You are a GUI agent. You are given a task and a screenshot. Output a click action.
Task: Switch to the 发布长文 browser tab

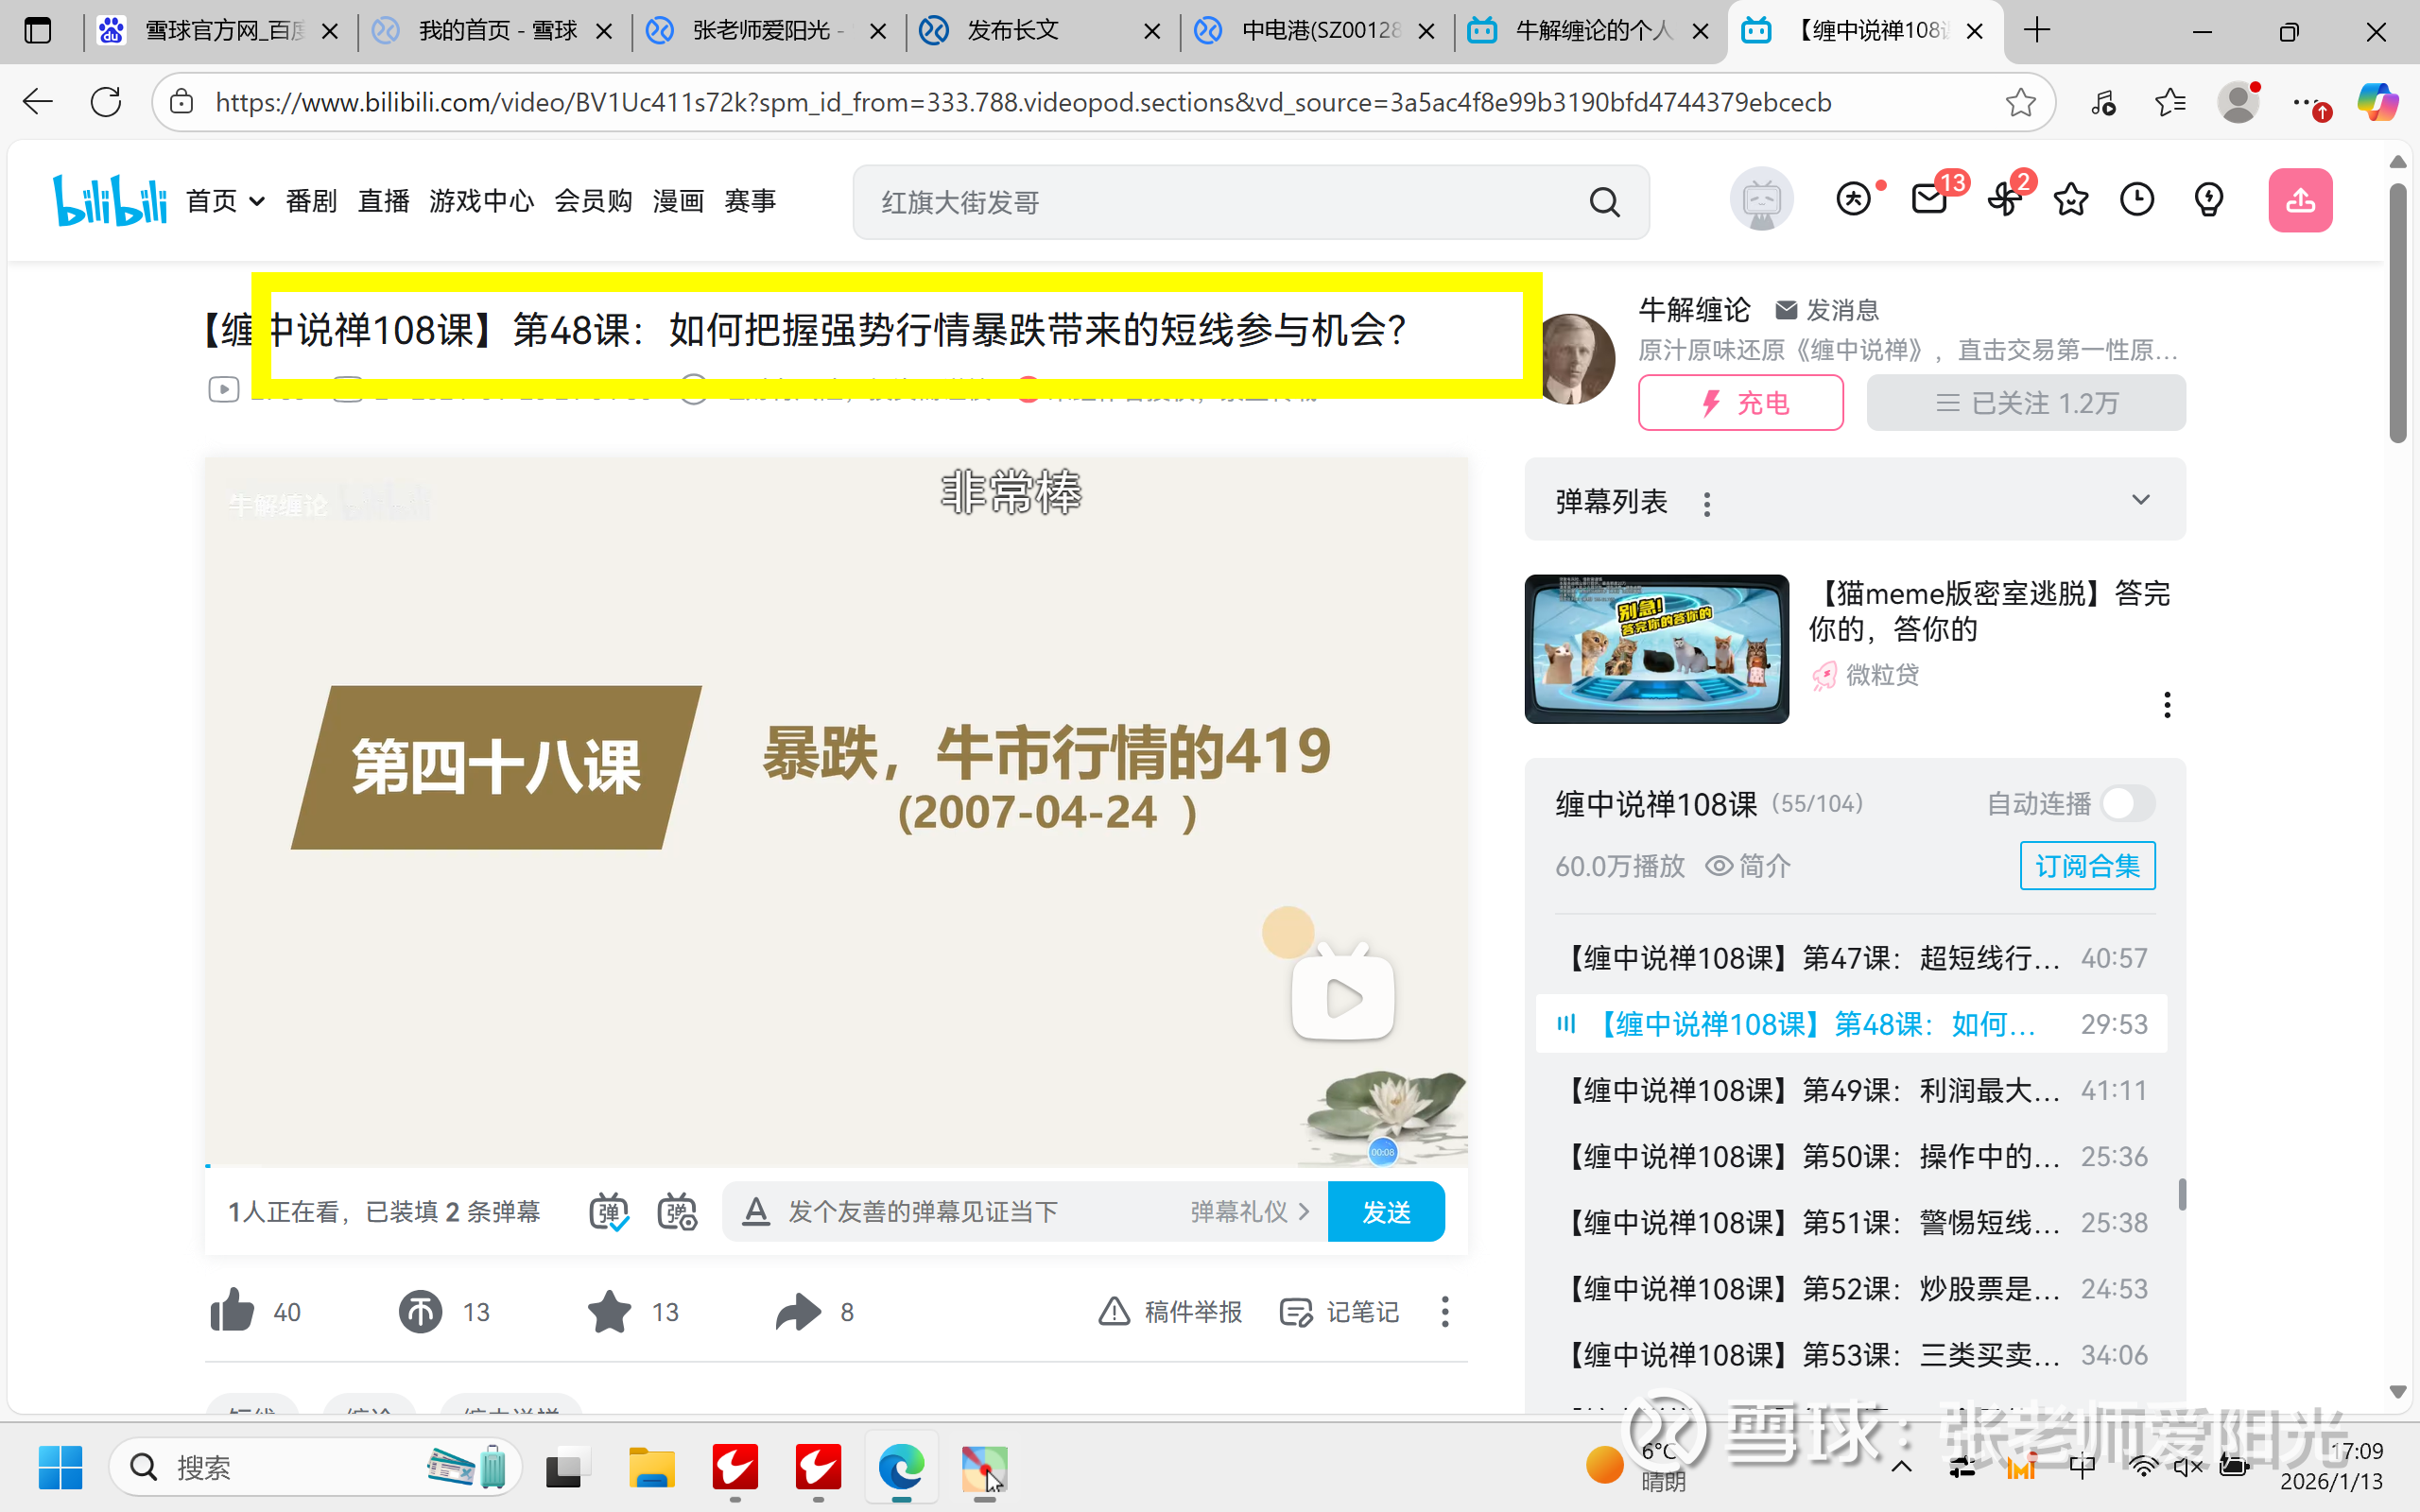1012,31
